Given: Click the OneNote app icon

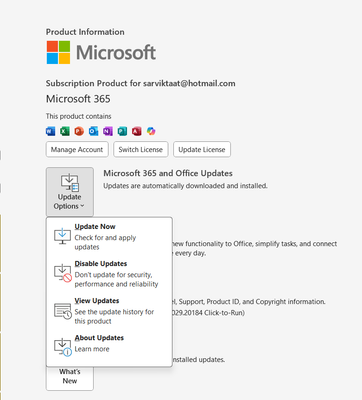Looking at the screenshot, I should coord(108,131).
